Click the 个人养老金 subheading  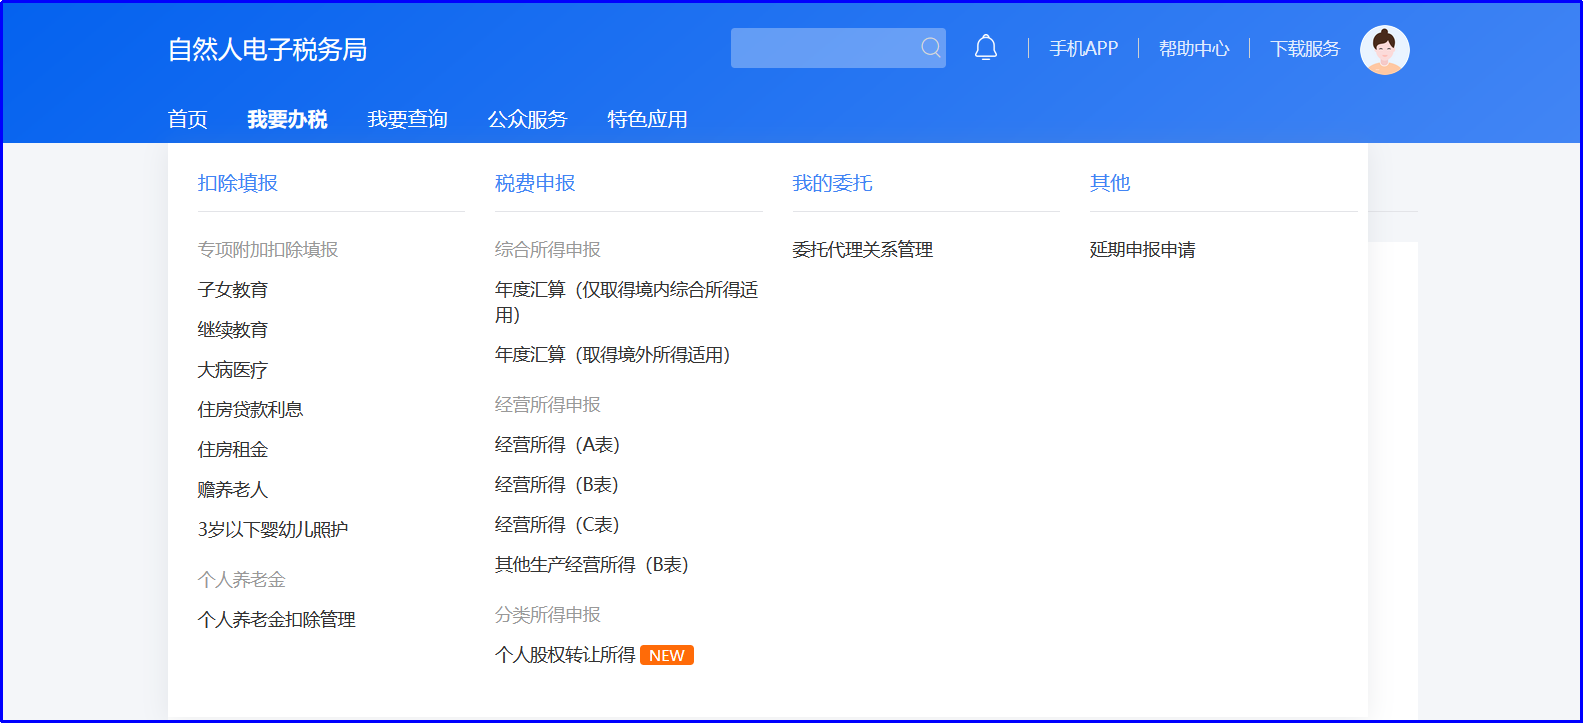point(242,580)
